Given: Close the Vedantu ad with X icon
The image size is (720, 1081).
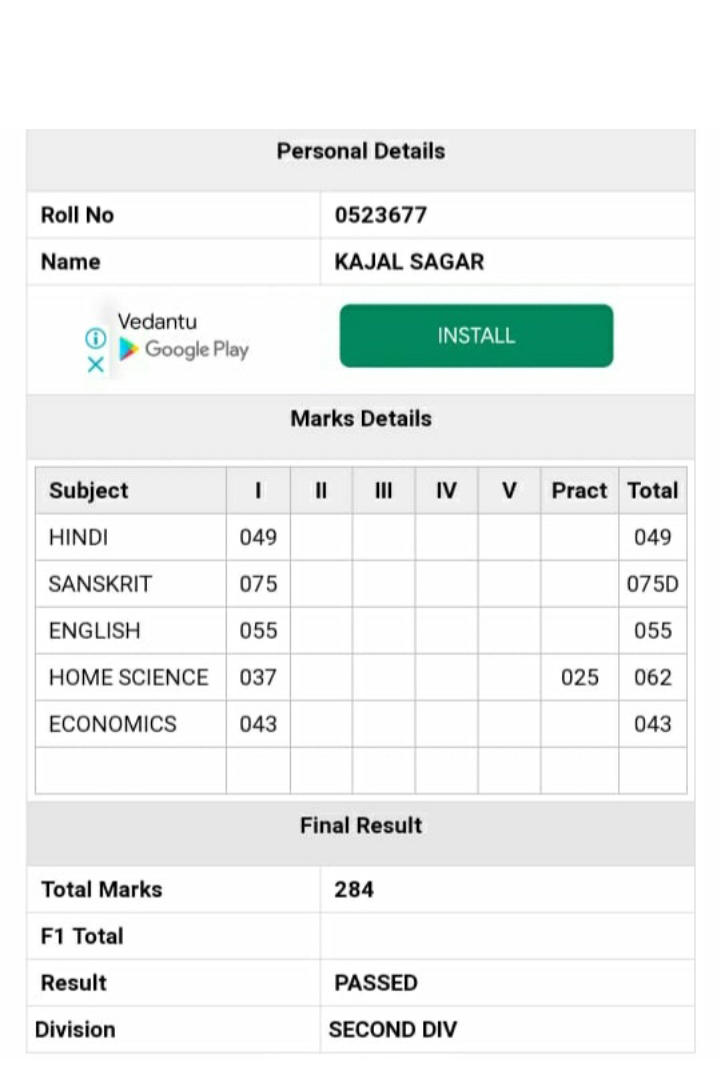Looking at the screenshot, I should coord(96,365).
